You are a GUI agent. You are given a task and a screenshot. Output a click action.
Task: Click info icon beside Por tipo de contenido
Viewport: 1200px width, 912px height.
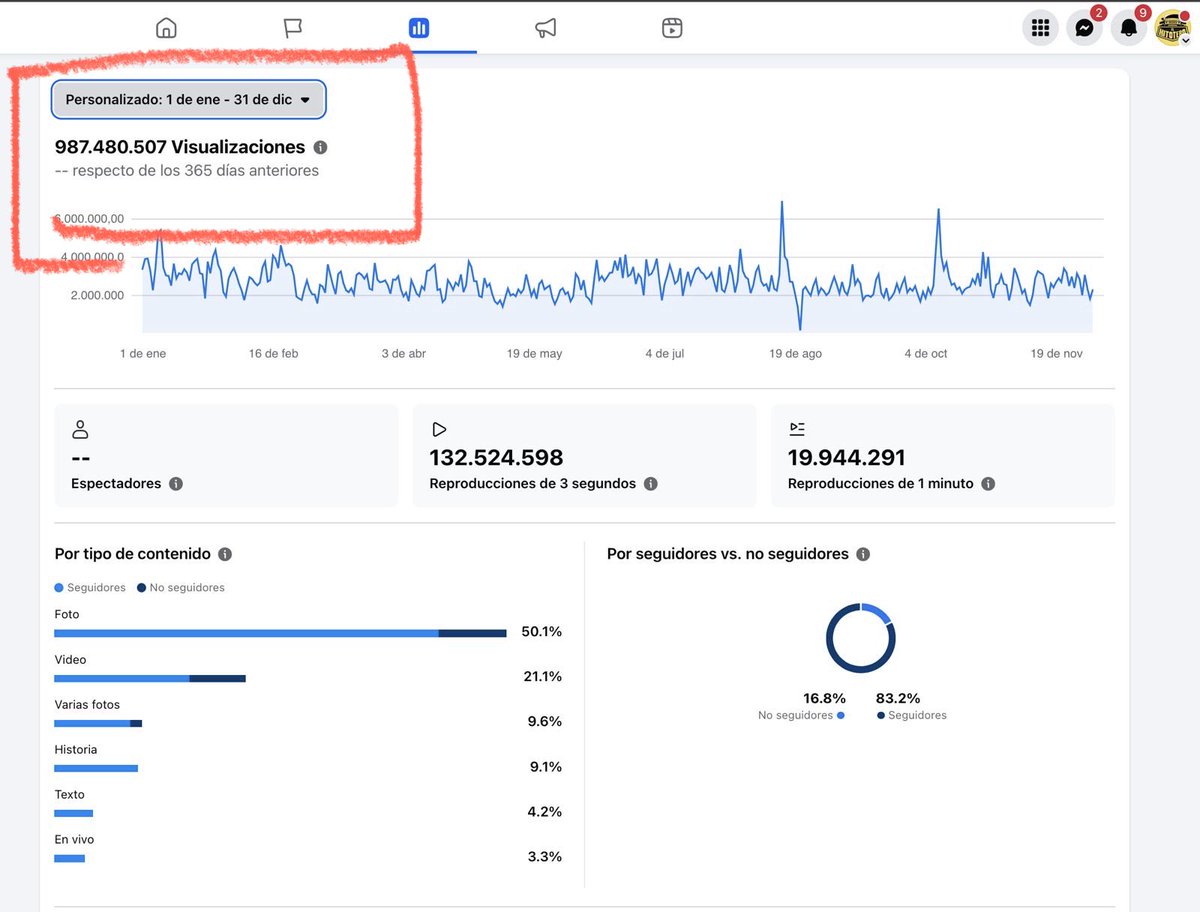(x=225, y=554)
